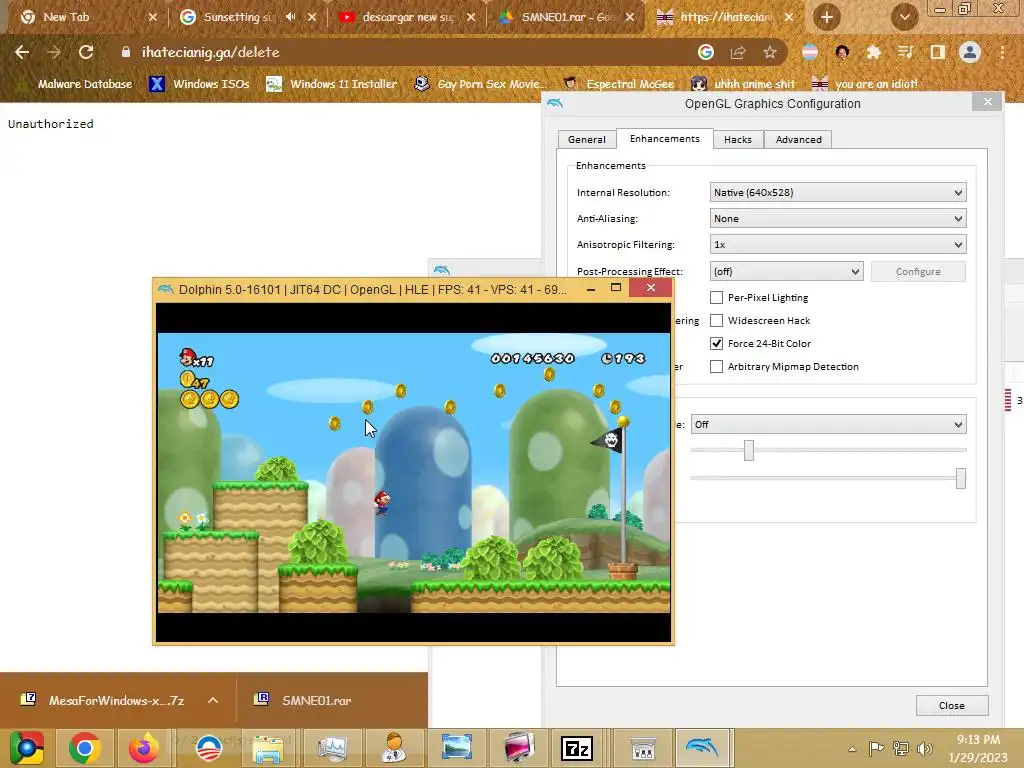Expand options arrow for MesaForWindows download
This screenshot has width=1024, height=768.
point(213,701)
